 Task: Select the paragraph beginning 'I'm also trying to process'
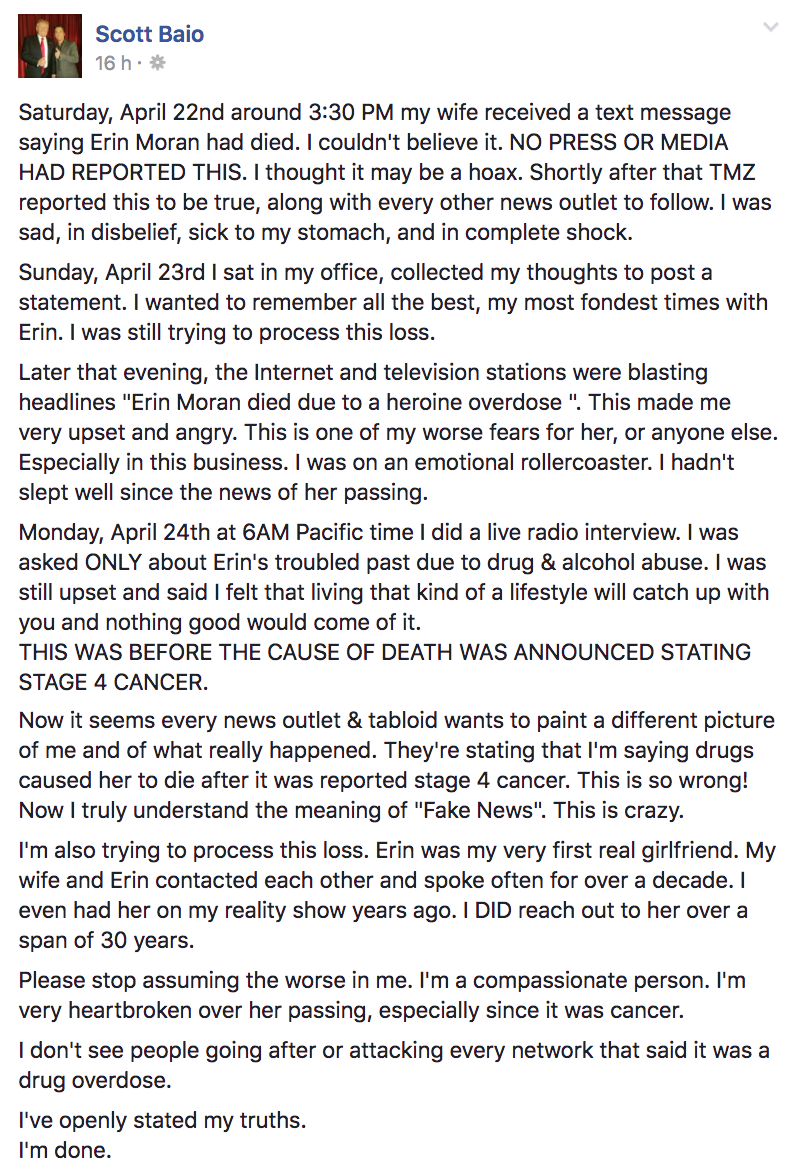[x=397, y=895]
